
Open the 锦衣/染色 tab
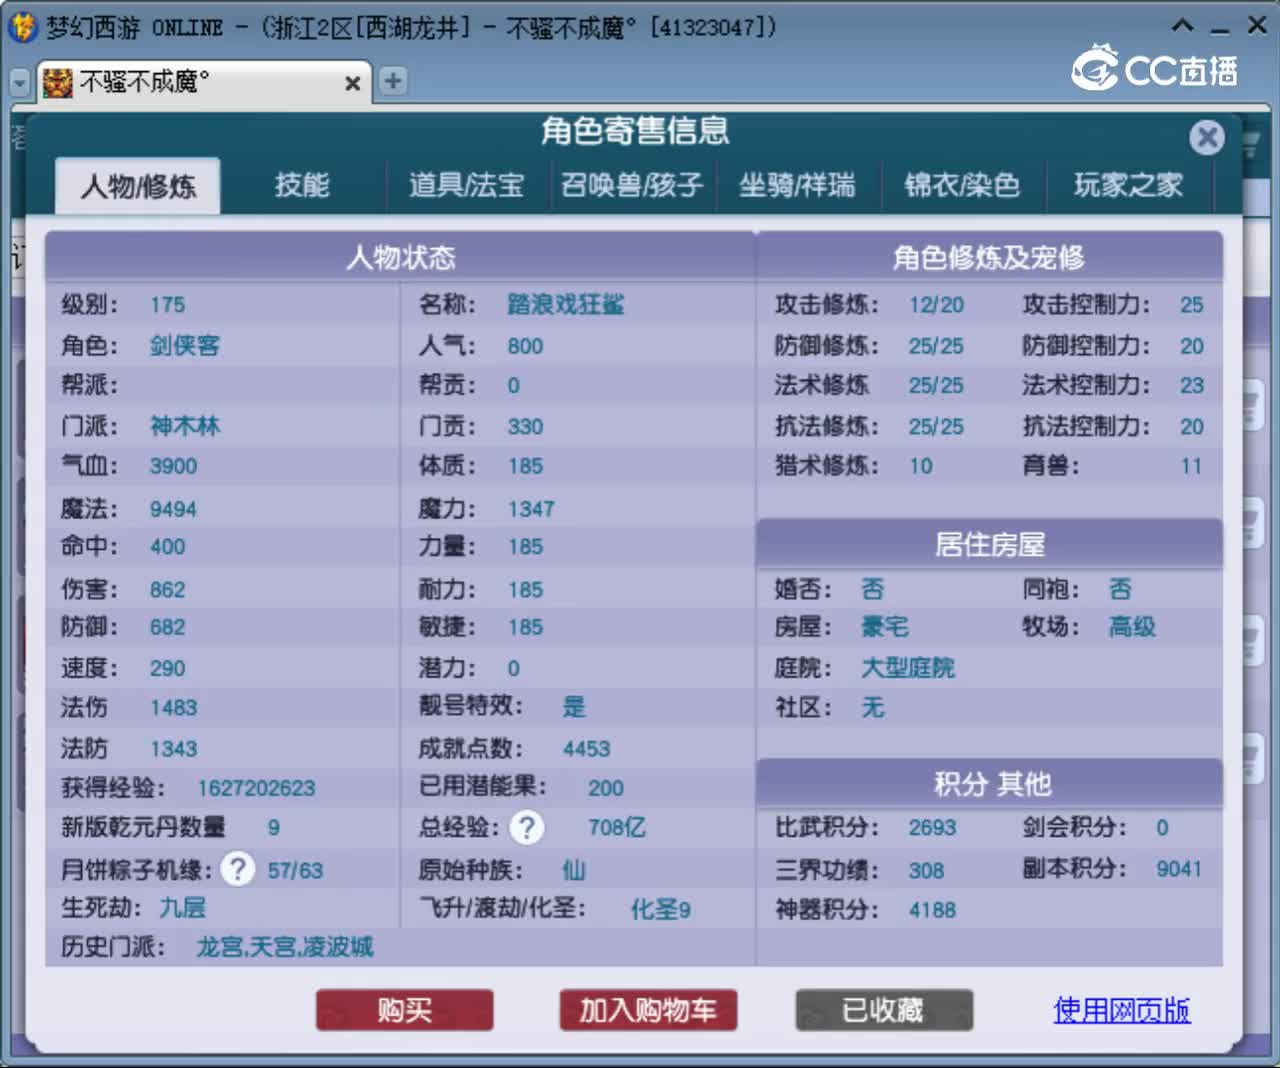(962, 185)
